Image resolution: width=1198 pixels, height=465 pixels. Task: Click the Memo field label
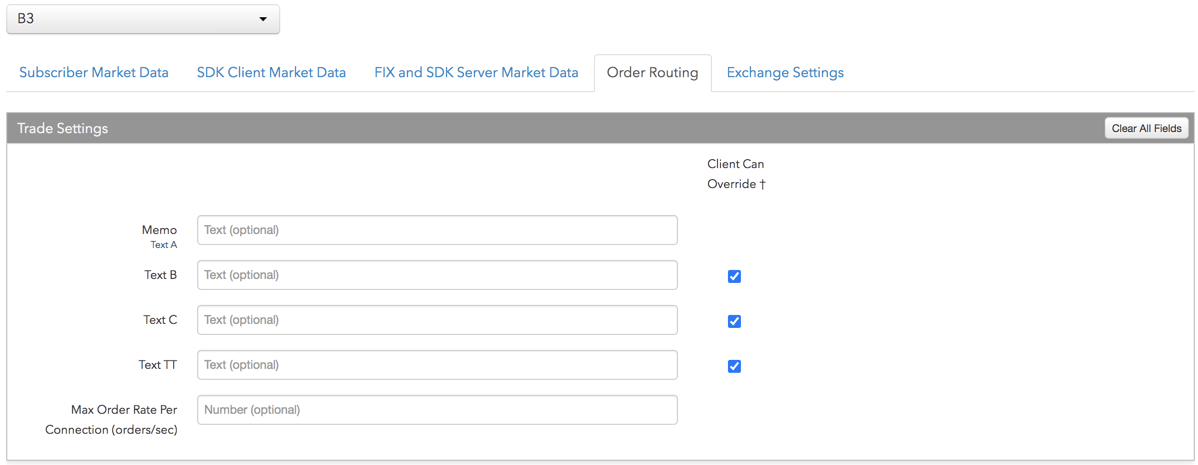pyautogui.click(x=160, y=230)
